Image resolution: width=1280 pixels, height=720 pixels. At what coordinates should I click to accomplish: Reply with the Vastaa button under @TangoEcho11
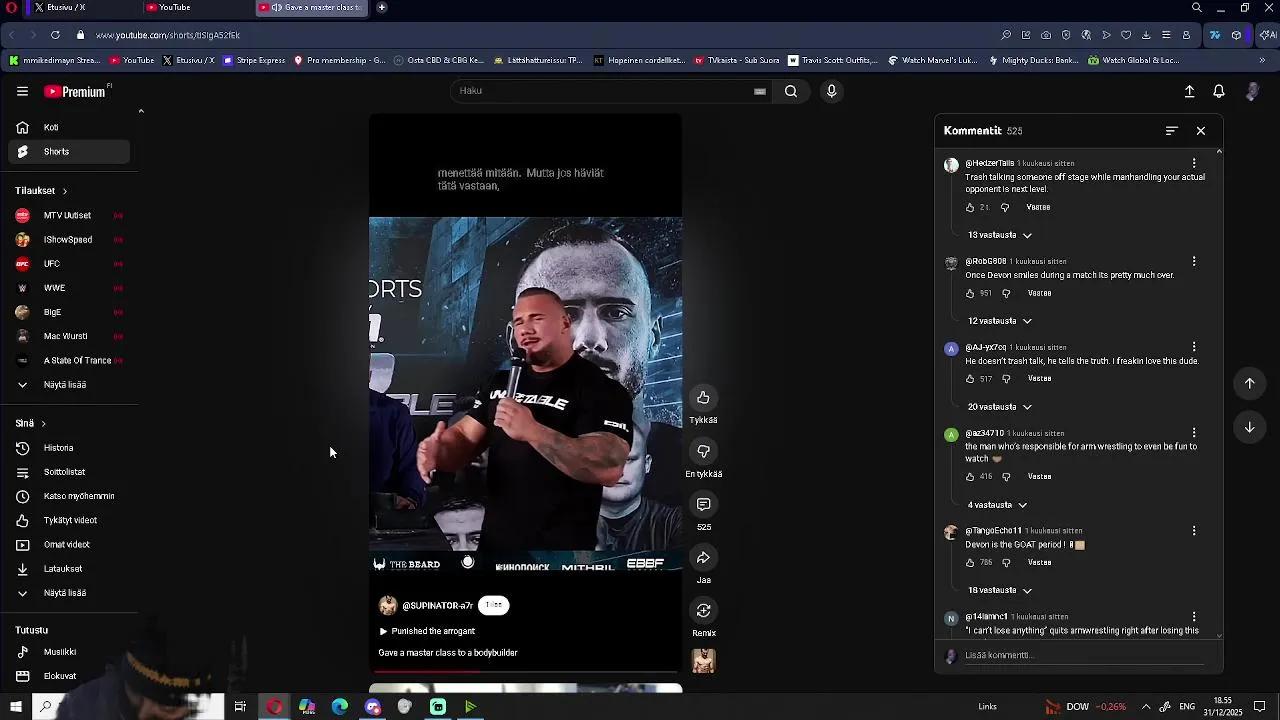pyautogui.click(x=1039, y=562)
